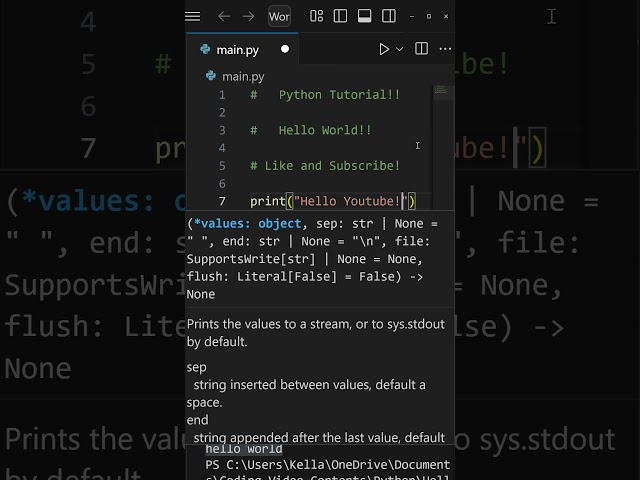The image size is (640, 480).
Task: Toggle the bottom panel layout icon
Action: coord(364,16)
